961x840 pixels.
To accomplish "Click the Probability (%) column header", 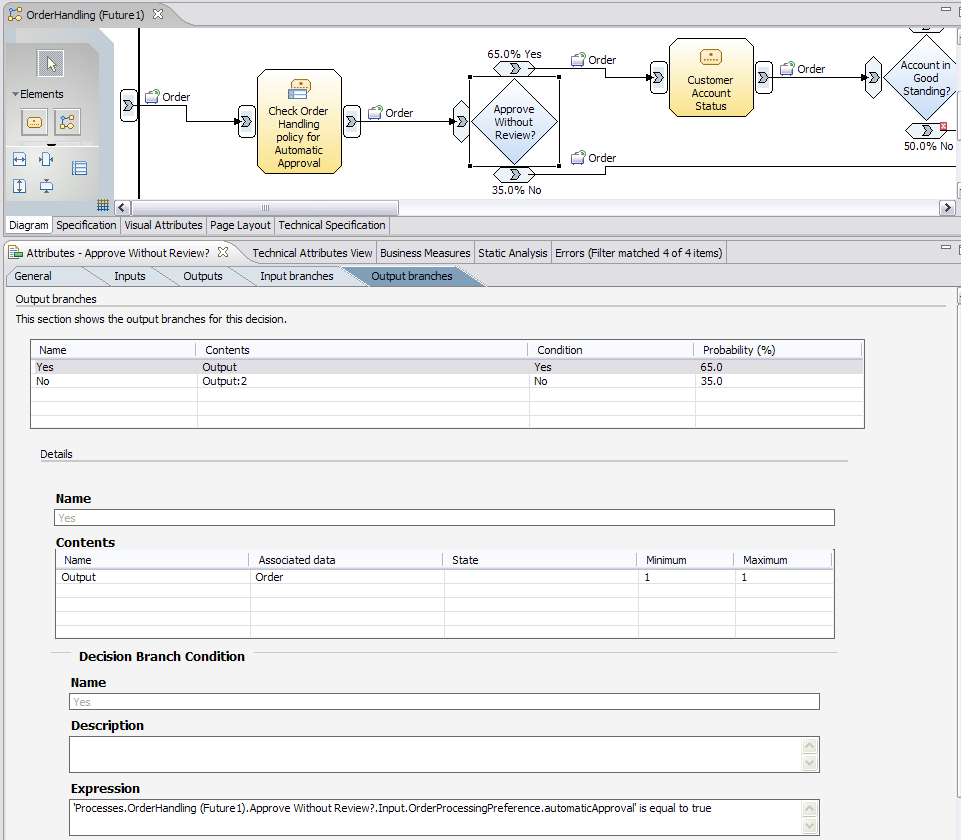I will (x=777, y=350).
